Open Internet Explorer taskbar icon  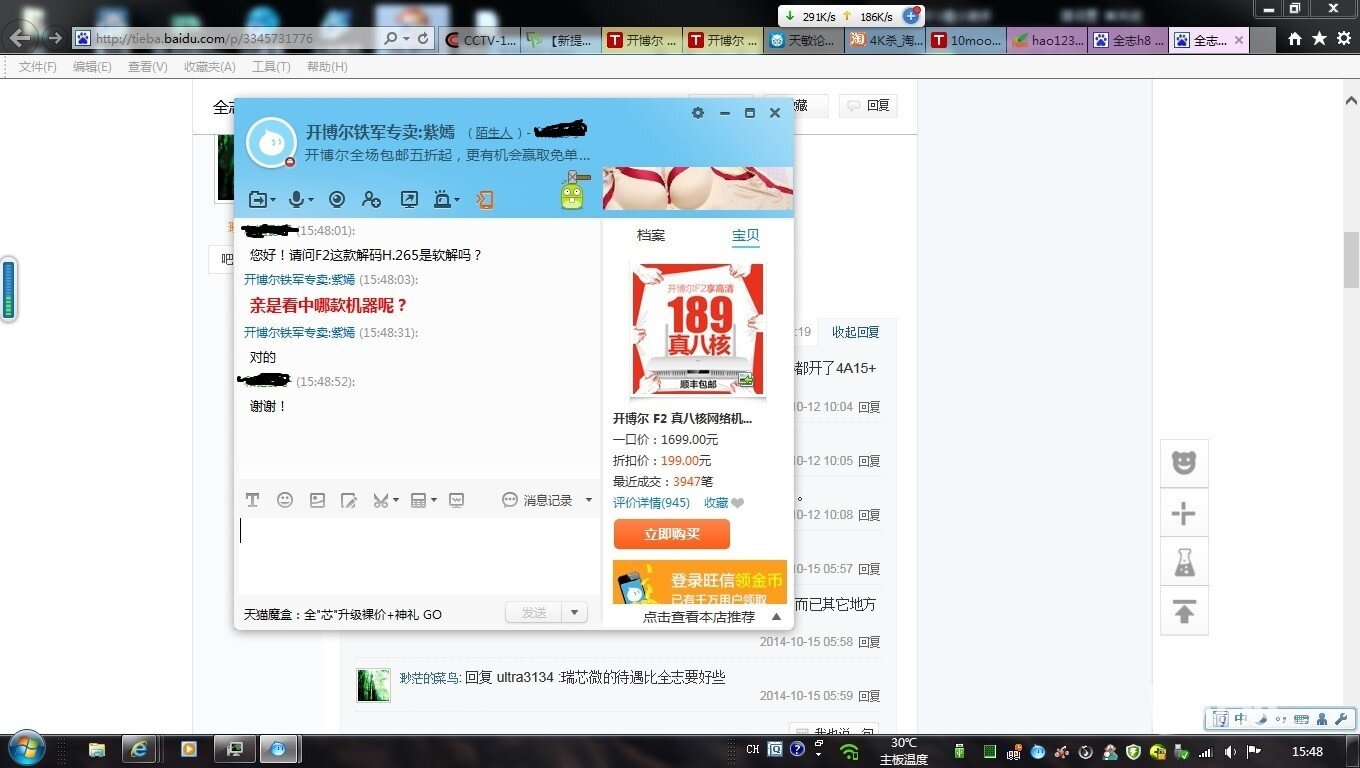tap(139, 749)
